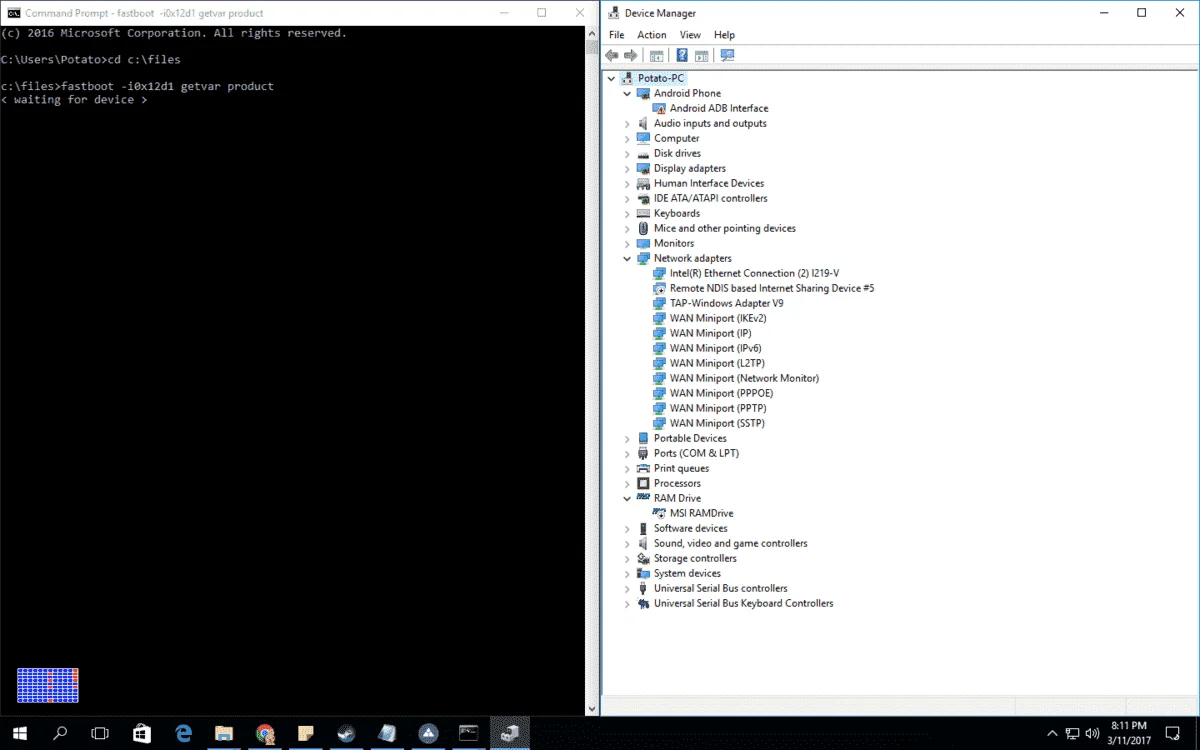Switch to Chrome on the taskbar
The height and width of the screenshot is (750, 1200).
point(265,733)
